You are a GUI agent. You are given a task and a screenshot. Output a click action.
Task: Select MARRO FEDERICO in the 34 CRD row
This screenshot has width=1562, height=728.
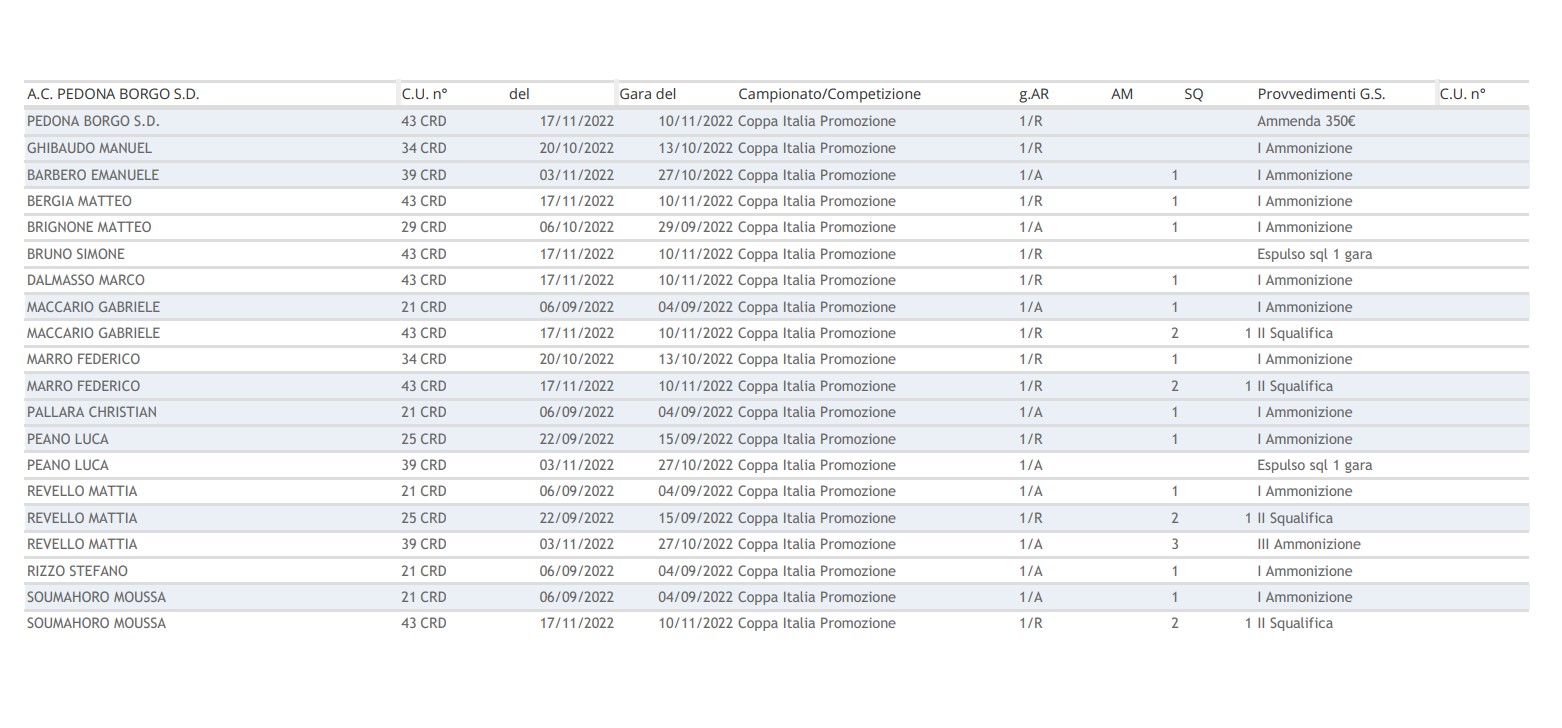83,359
